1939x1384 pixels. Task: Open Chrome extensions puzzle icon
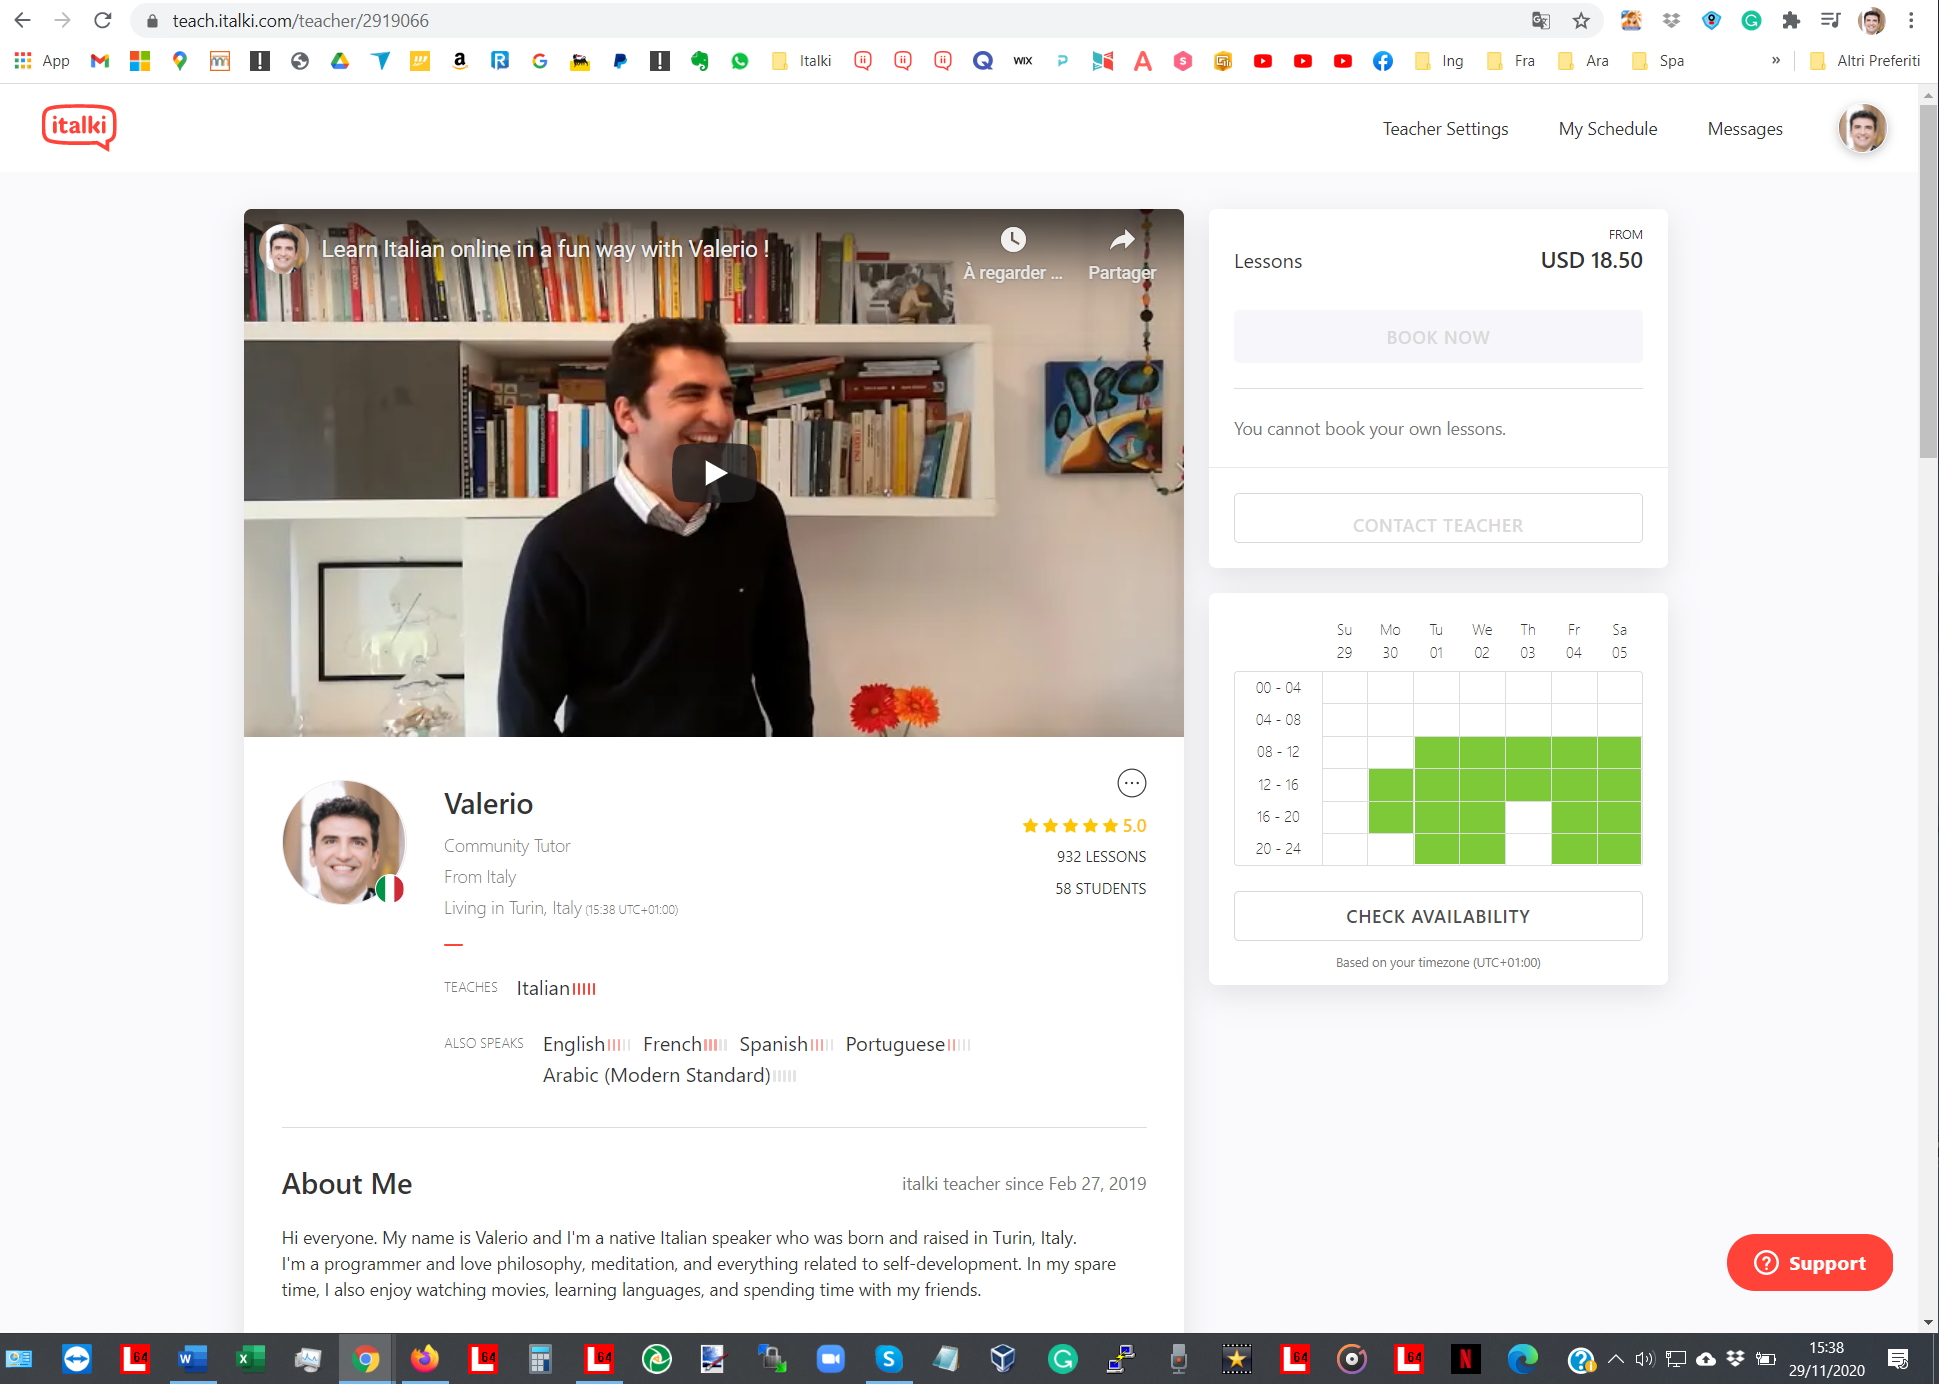pos(1791,21)
